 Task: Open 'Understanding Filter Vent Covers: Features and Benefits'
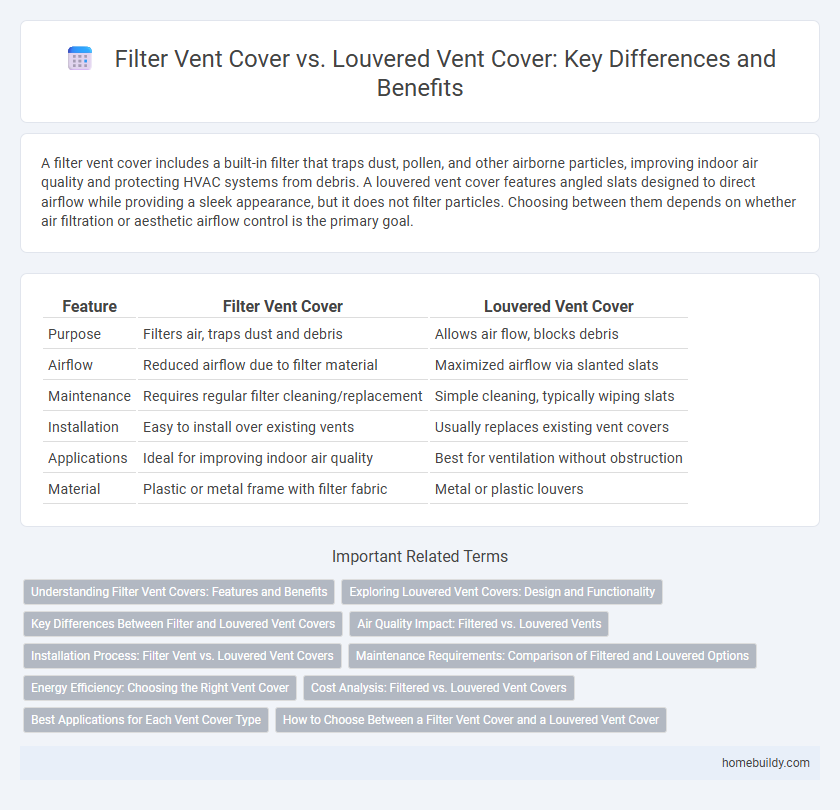coord(179,592)
